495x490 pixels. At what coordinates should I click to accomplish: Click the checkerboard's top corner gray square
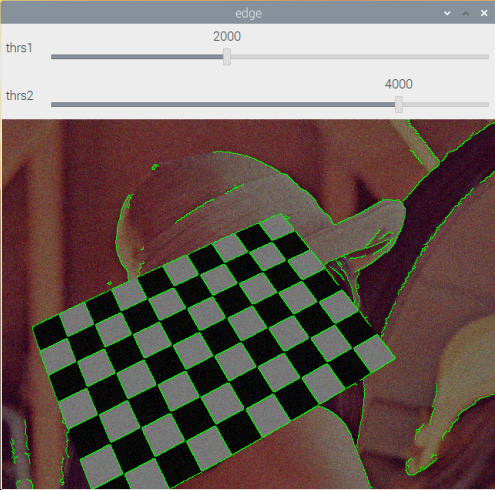coord(277,227)
